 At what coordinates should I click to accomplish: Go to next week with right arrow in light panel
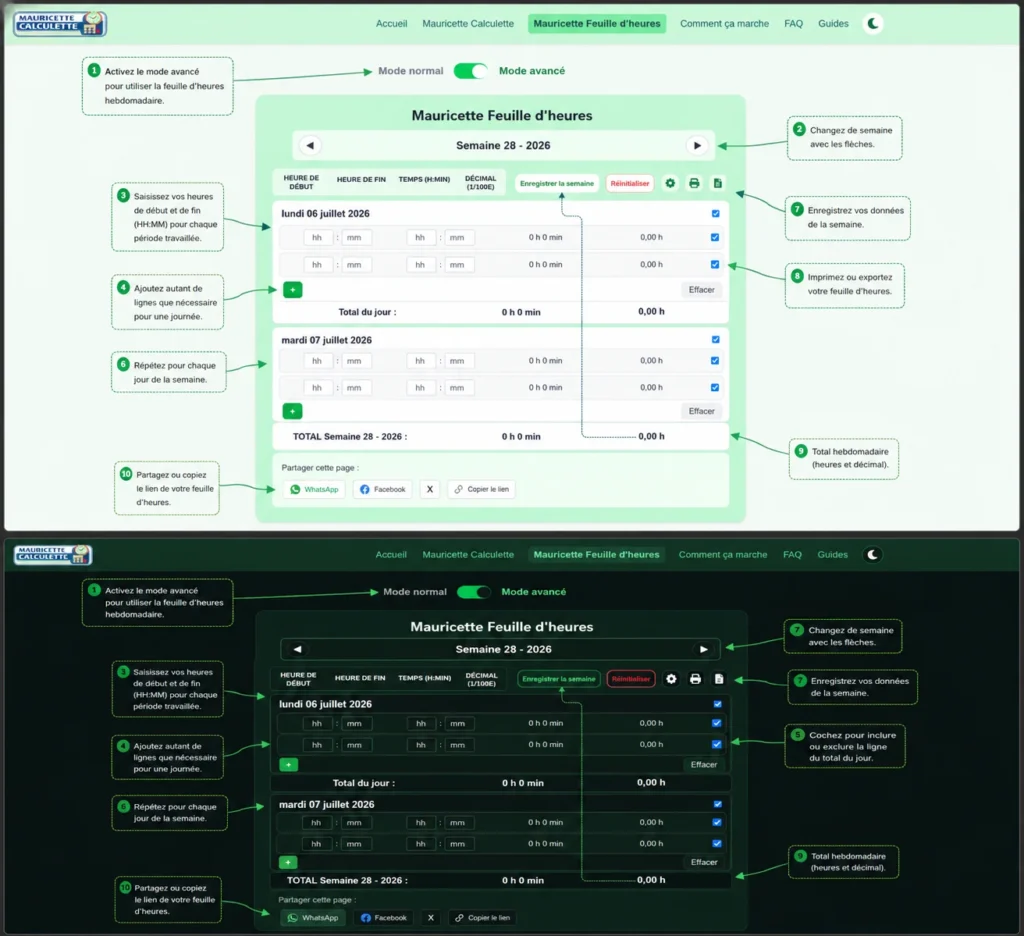[x=697, y=146]
